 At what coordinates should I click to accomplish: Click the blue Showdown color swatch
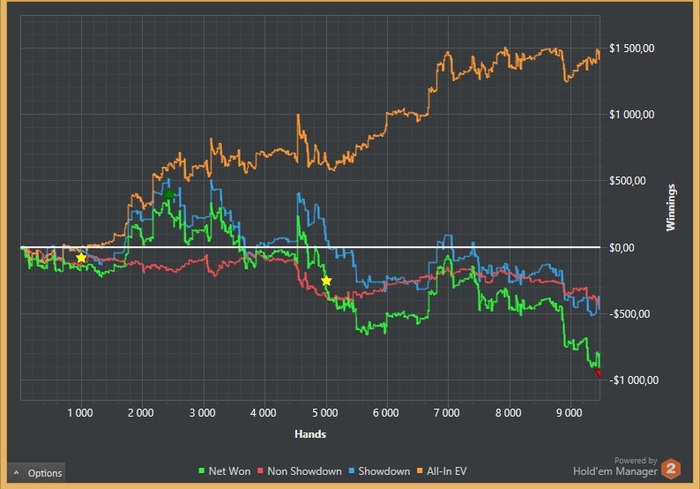click(351, 471)
